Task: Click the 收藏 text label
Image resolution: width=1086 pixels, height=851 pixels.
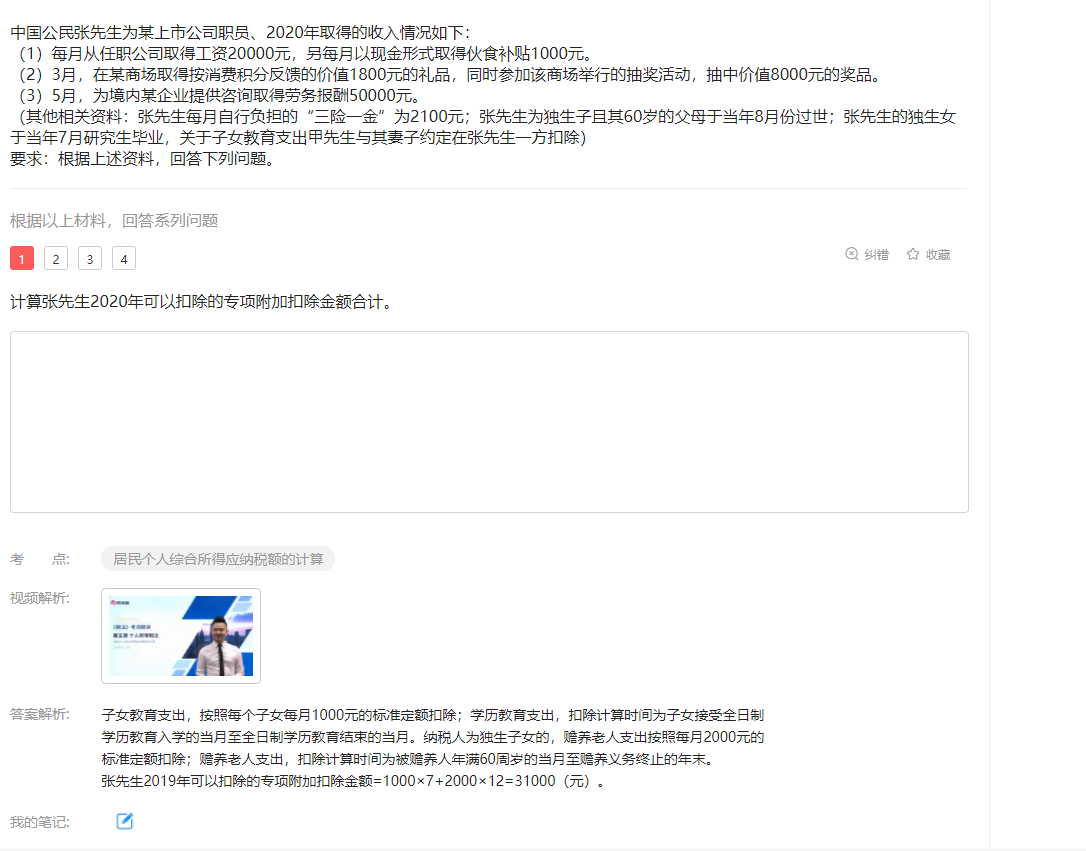Action: click(938, 255)
